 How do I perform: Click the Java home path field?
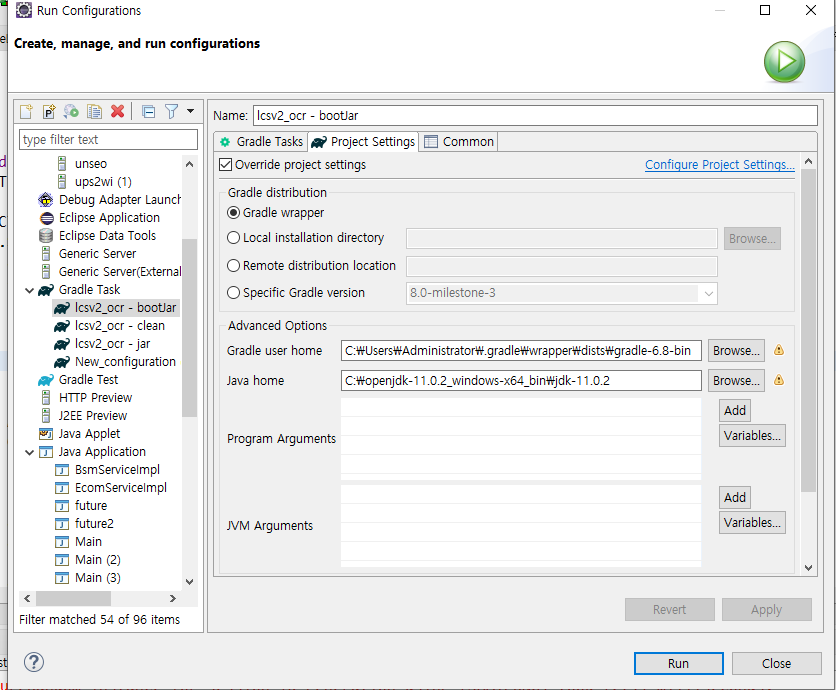coord(521,381)
